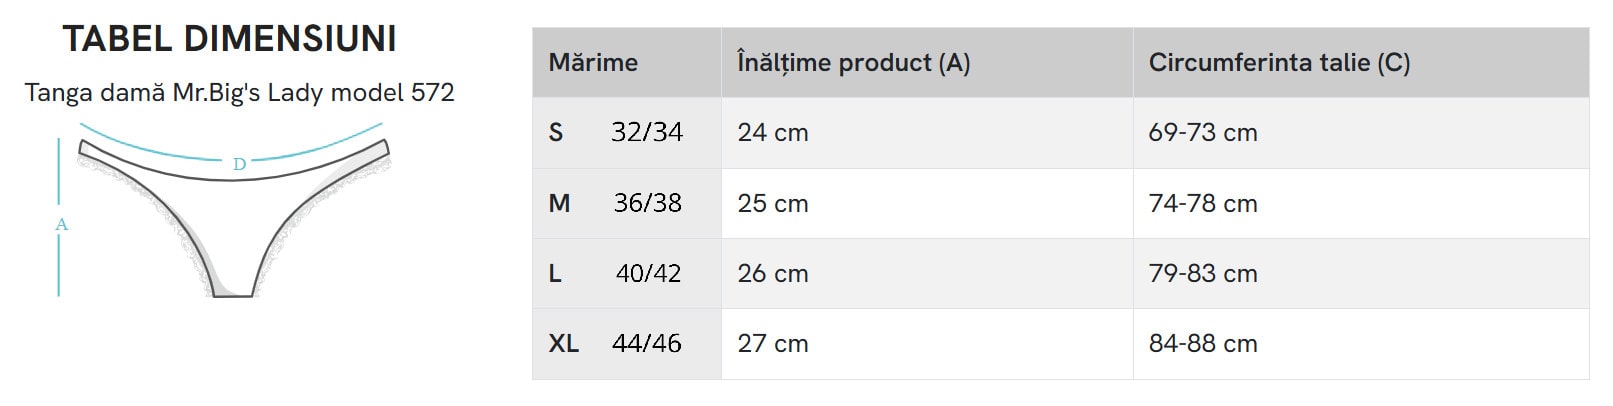The height and width of the screenshot is (406, 1613).
Task: Select the Circumferinta talie (C) column header
Action: pyautogui.click(x=1279, y=63)
